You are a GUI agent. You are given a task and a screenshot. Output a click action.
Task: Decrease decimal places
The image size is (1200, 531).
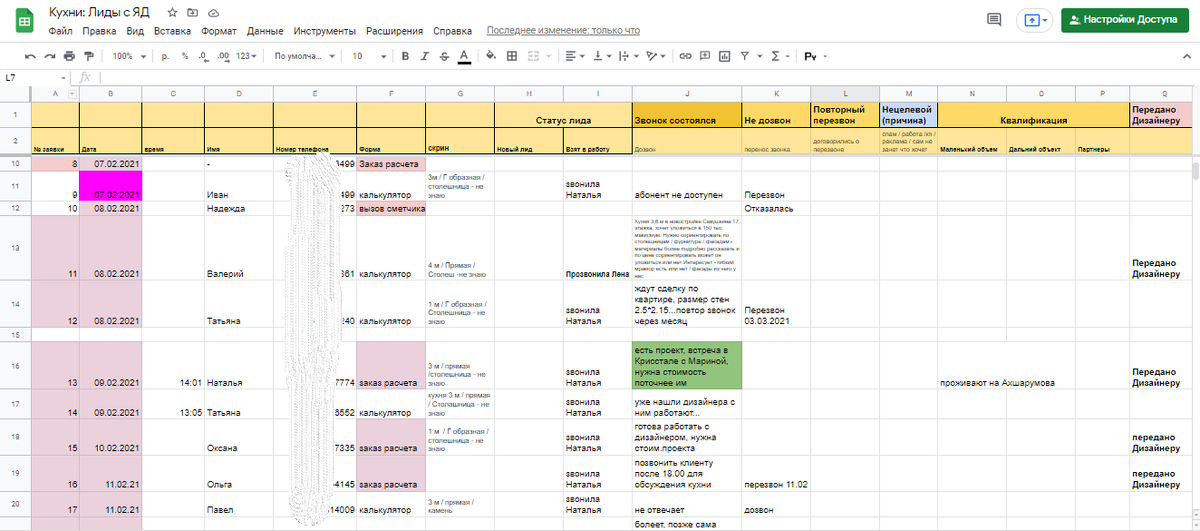[205, 56]
